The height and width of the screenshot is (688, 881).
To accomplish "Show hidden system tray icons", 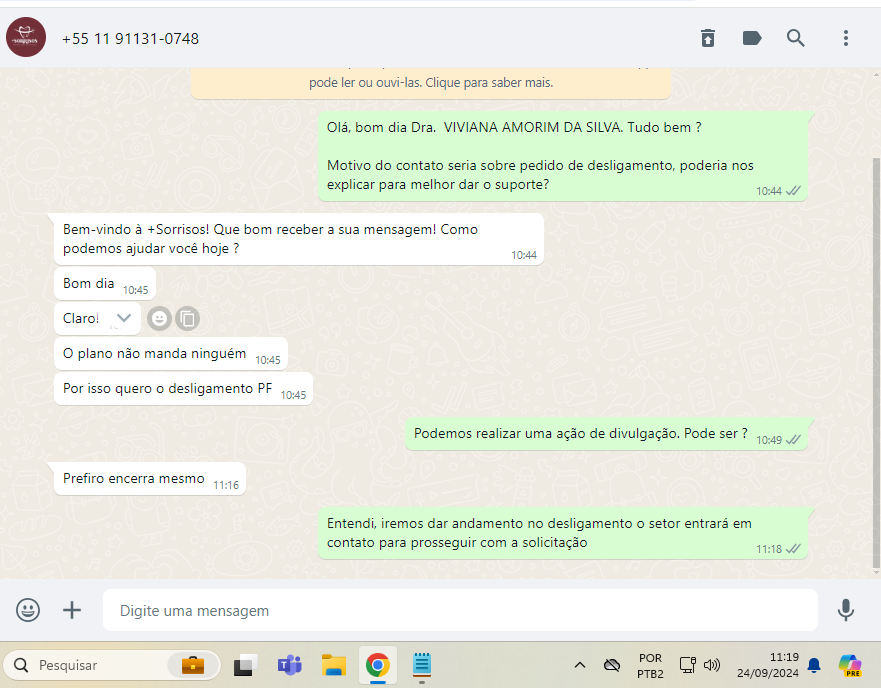I will tap(580, 666).
